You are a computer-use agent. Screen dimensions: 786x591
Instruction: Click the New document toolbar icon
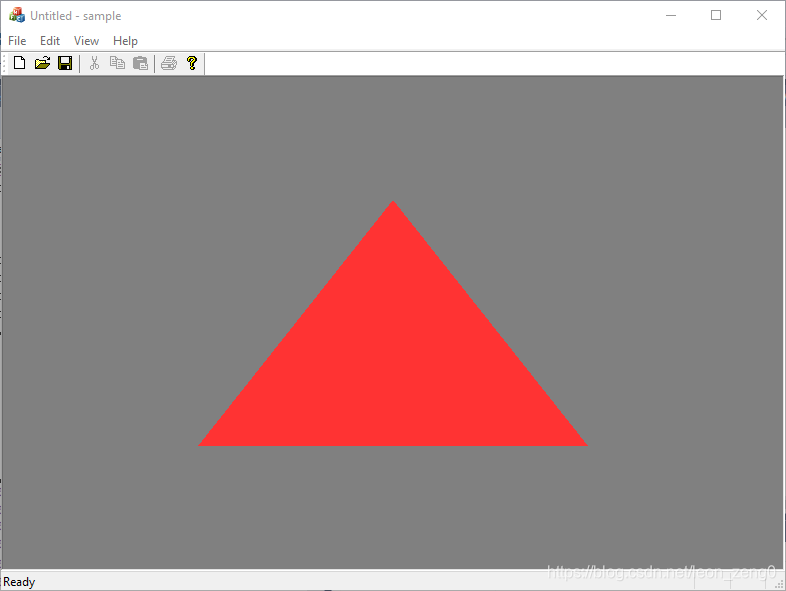tap(20, 63)
